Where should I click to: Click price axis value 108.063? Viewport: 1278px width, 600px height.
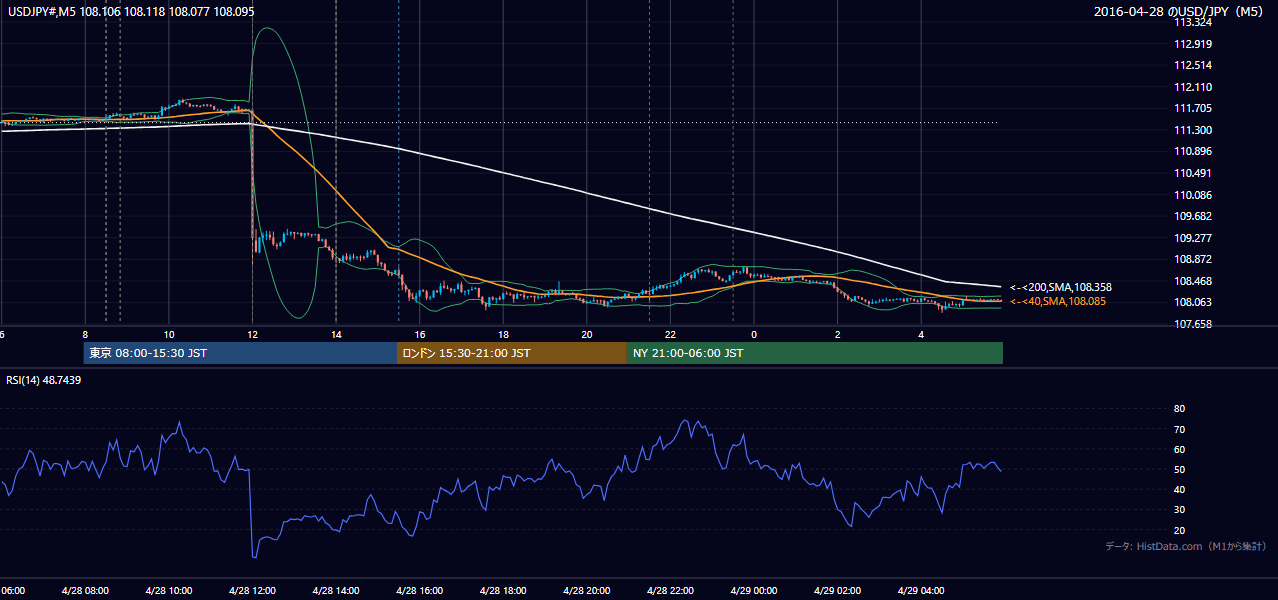(x=1193, y=302)
